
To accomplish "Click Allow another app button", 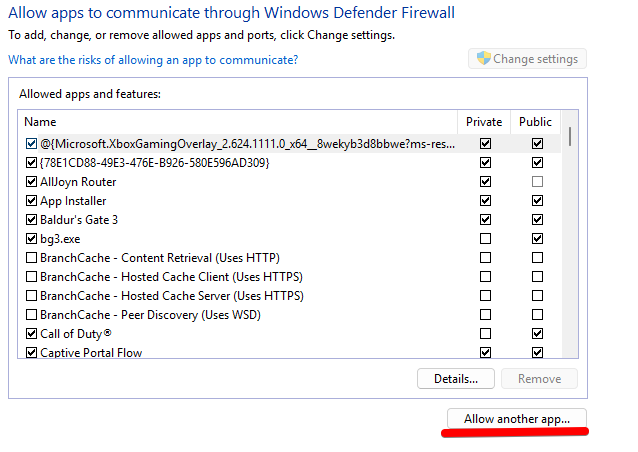I will (x=516, y=419).
